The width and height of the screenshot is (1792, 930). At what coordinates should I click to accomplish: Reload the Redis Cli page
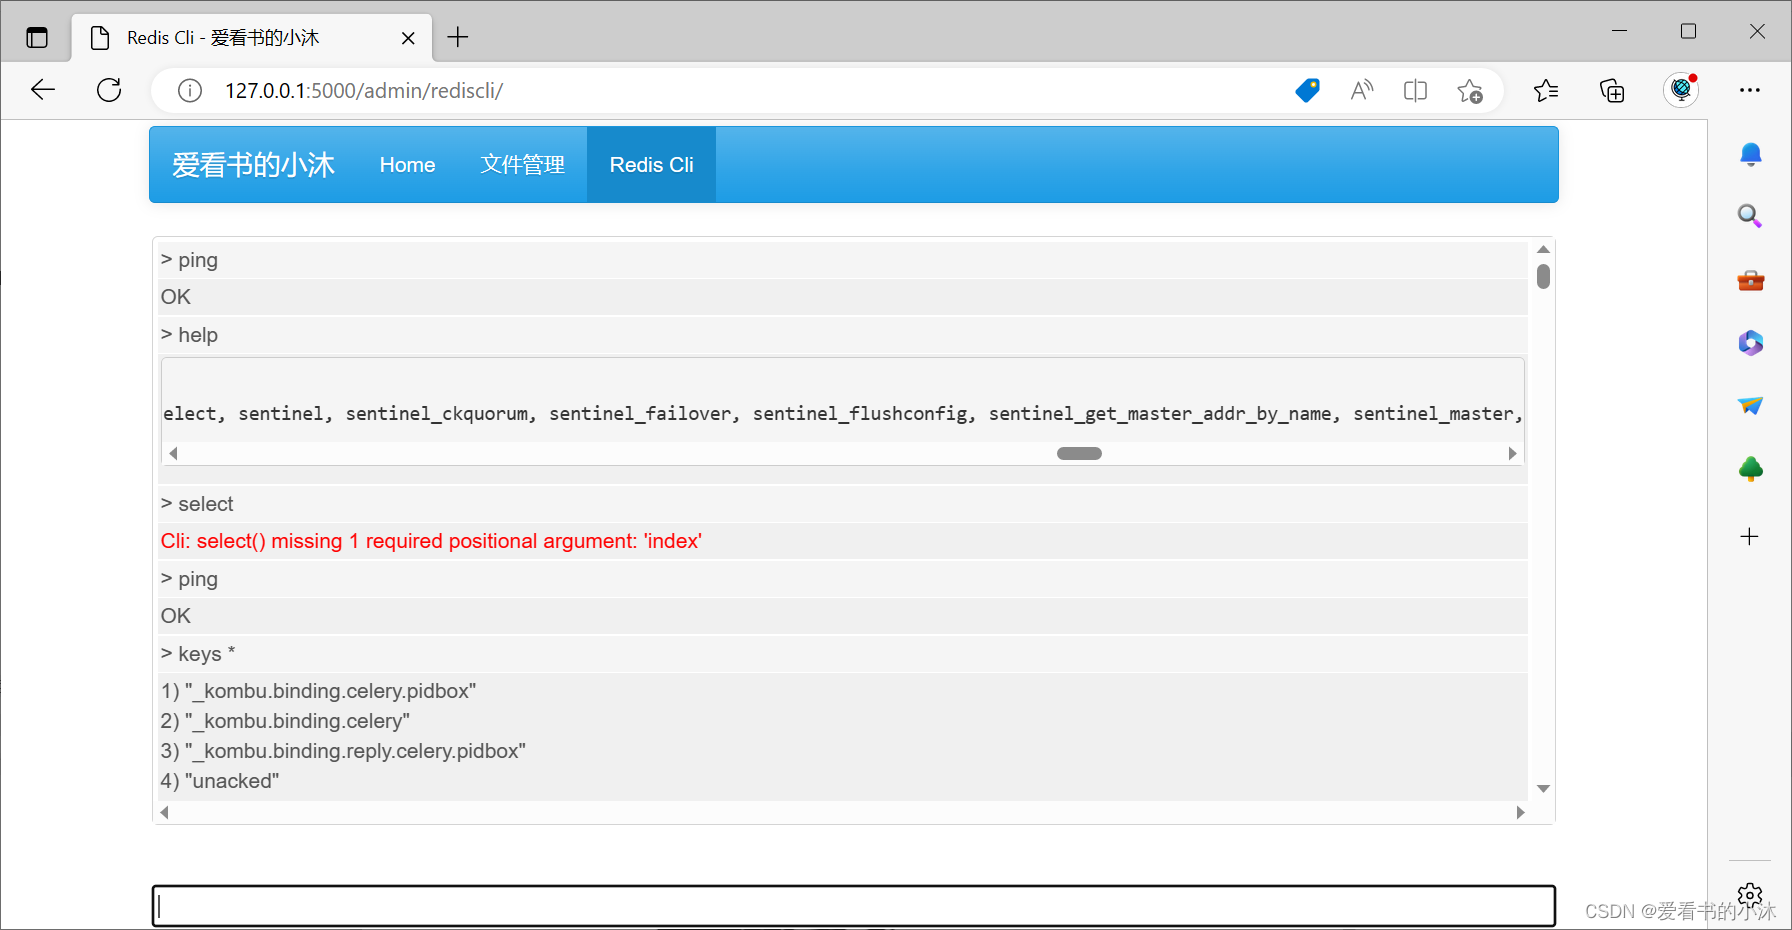click(109, 90)
